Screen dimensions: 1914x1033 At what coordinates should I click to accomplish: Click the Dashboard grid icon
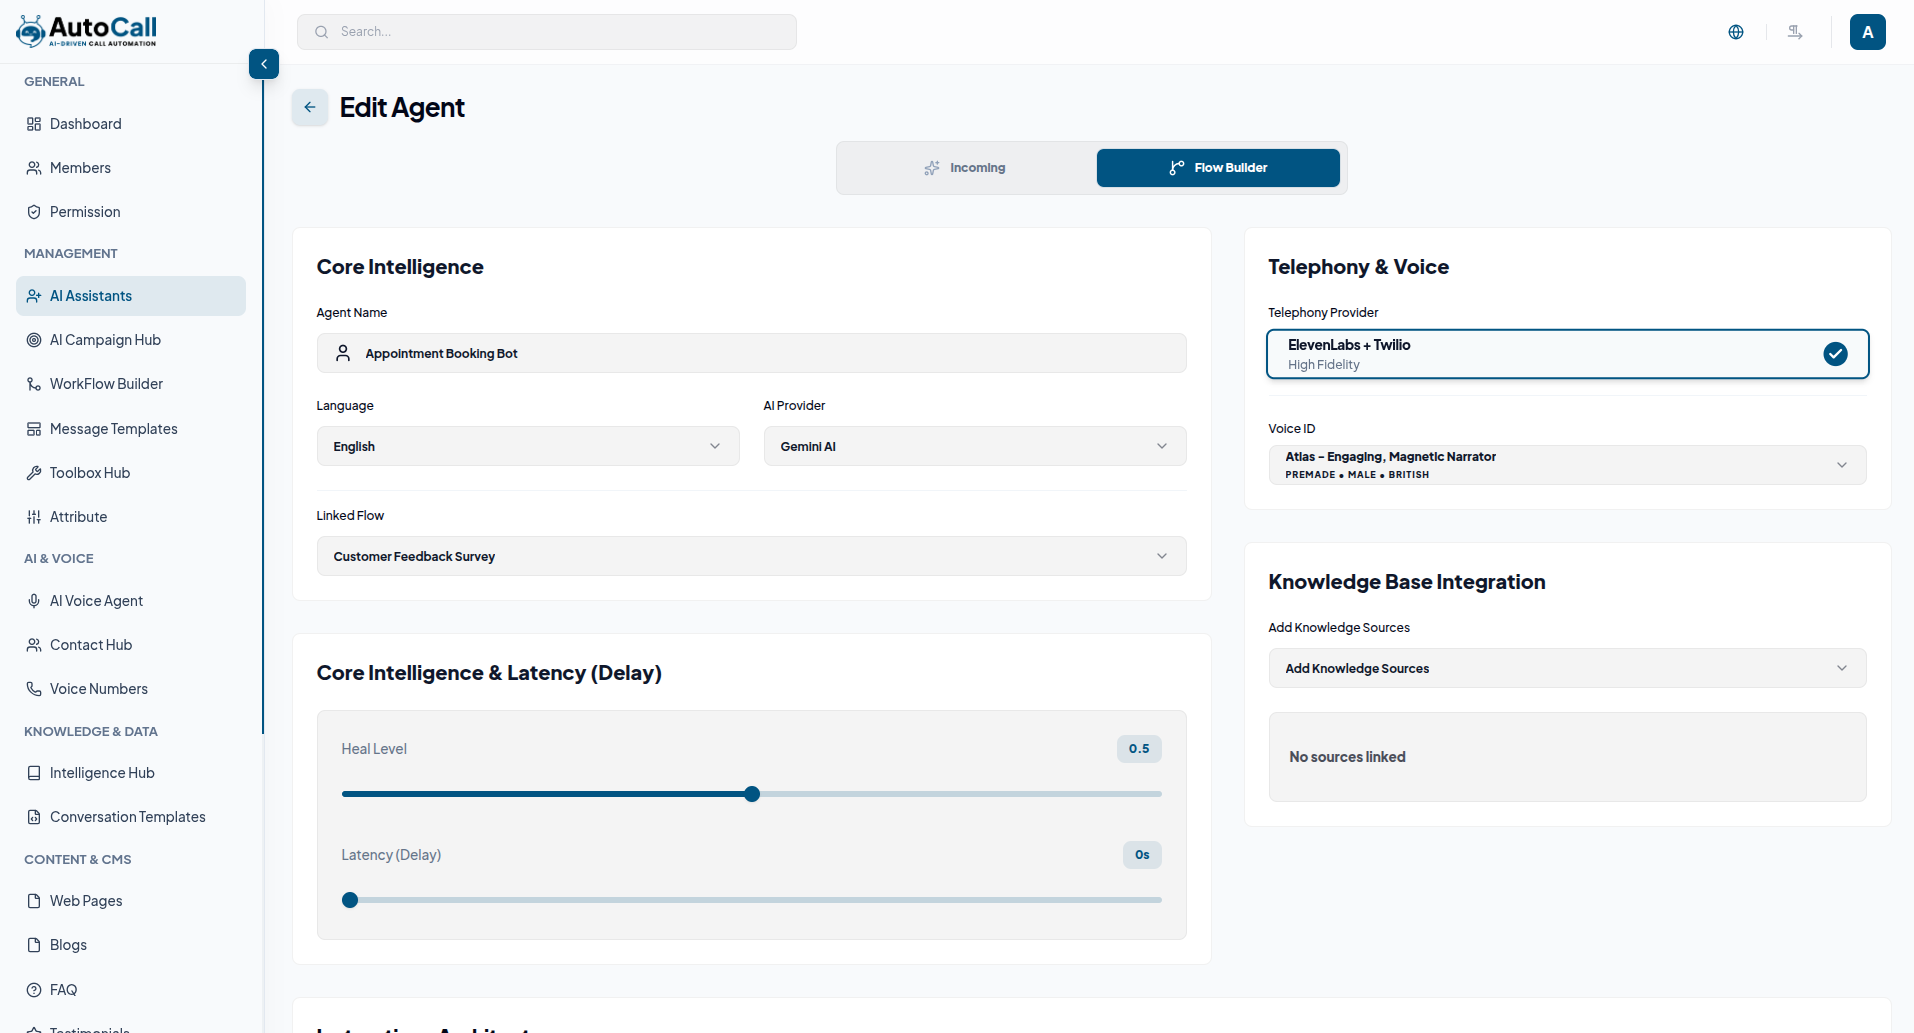(34, 124)
